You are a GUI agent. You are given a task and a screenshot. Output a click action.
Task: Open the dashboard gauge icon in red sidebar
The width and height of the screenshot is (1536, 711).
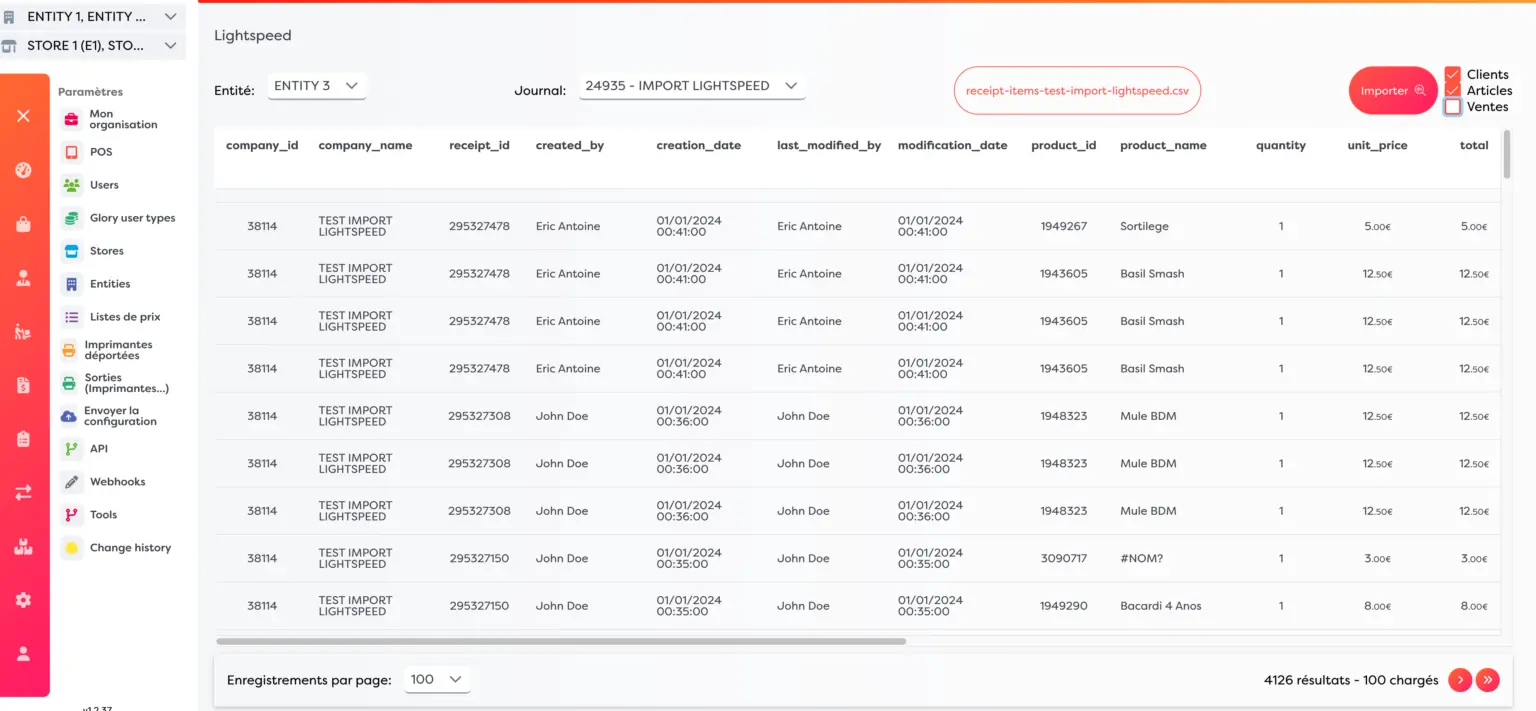23,170
